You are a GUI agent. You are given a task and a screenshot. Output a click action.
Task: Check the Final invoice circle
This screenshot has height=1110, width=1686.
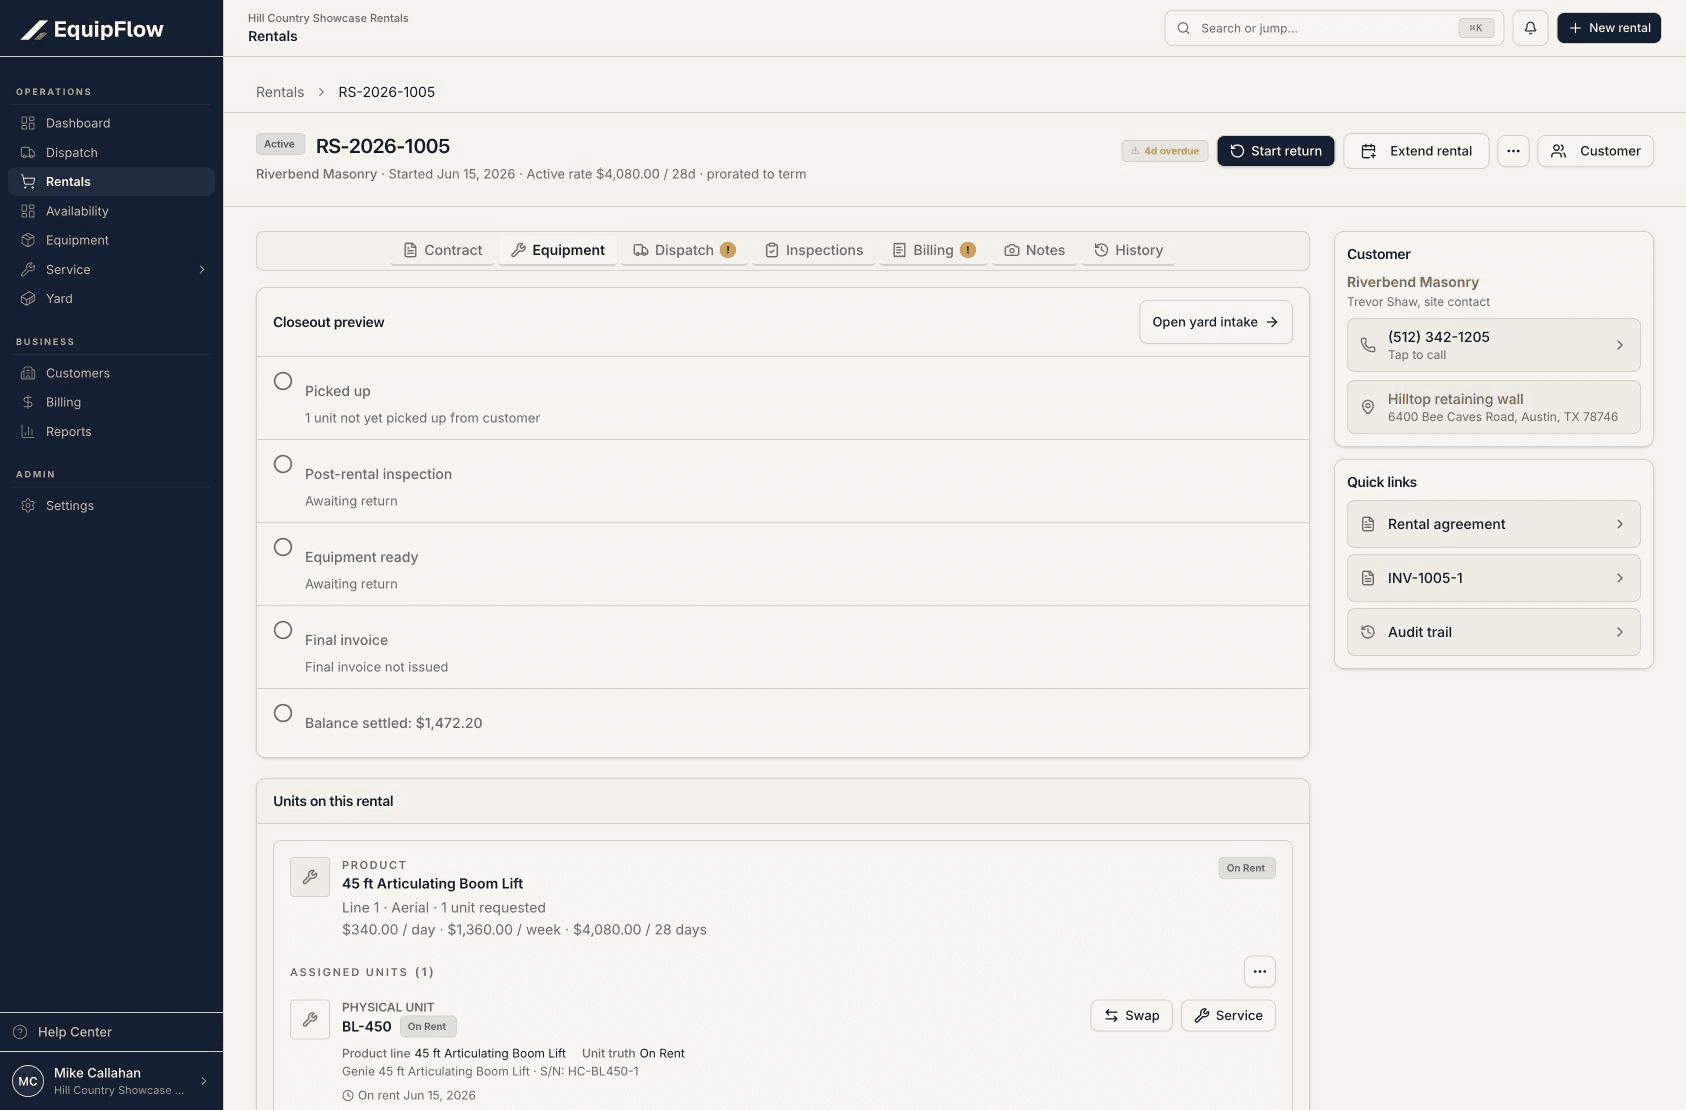[283, 630]
